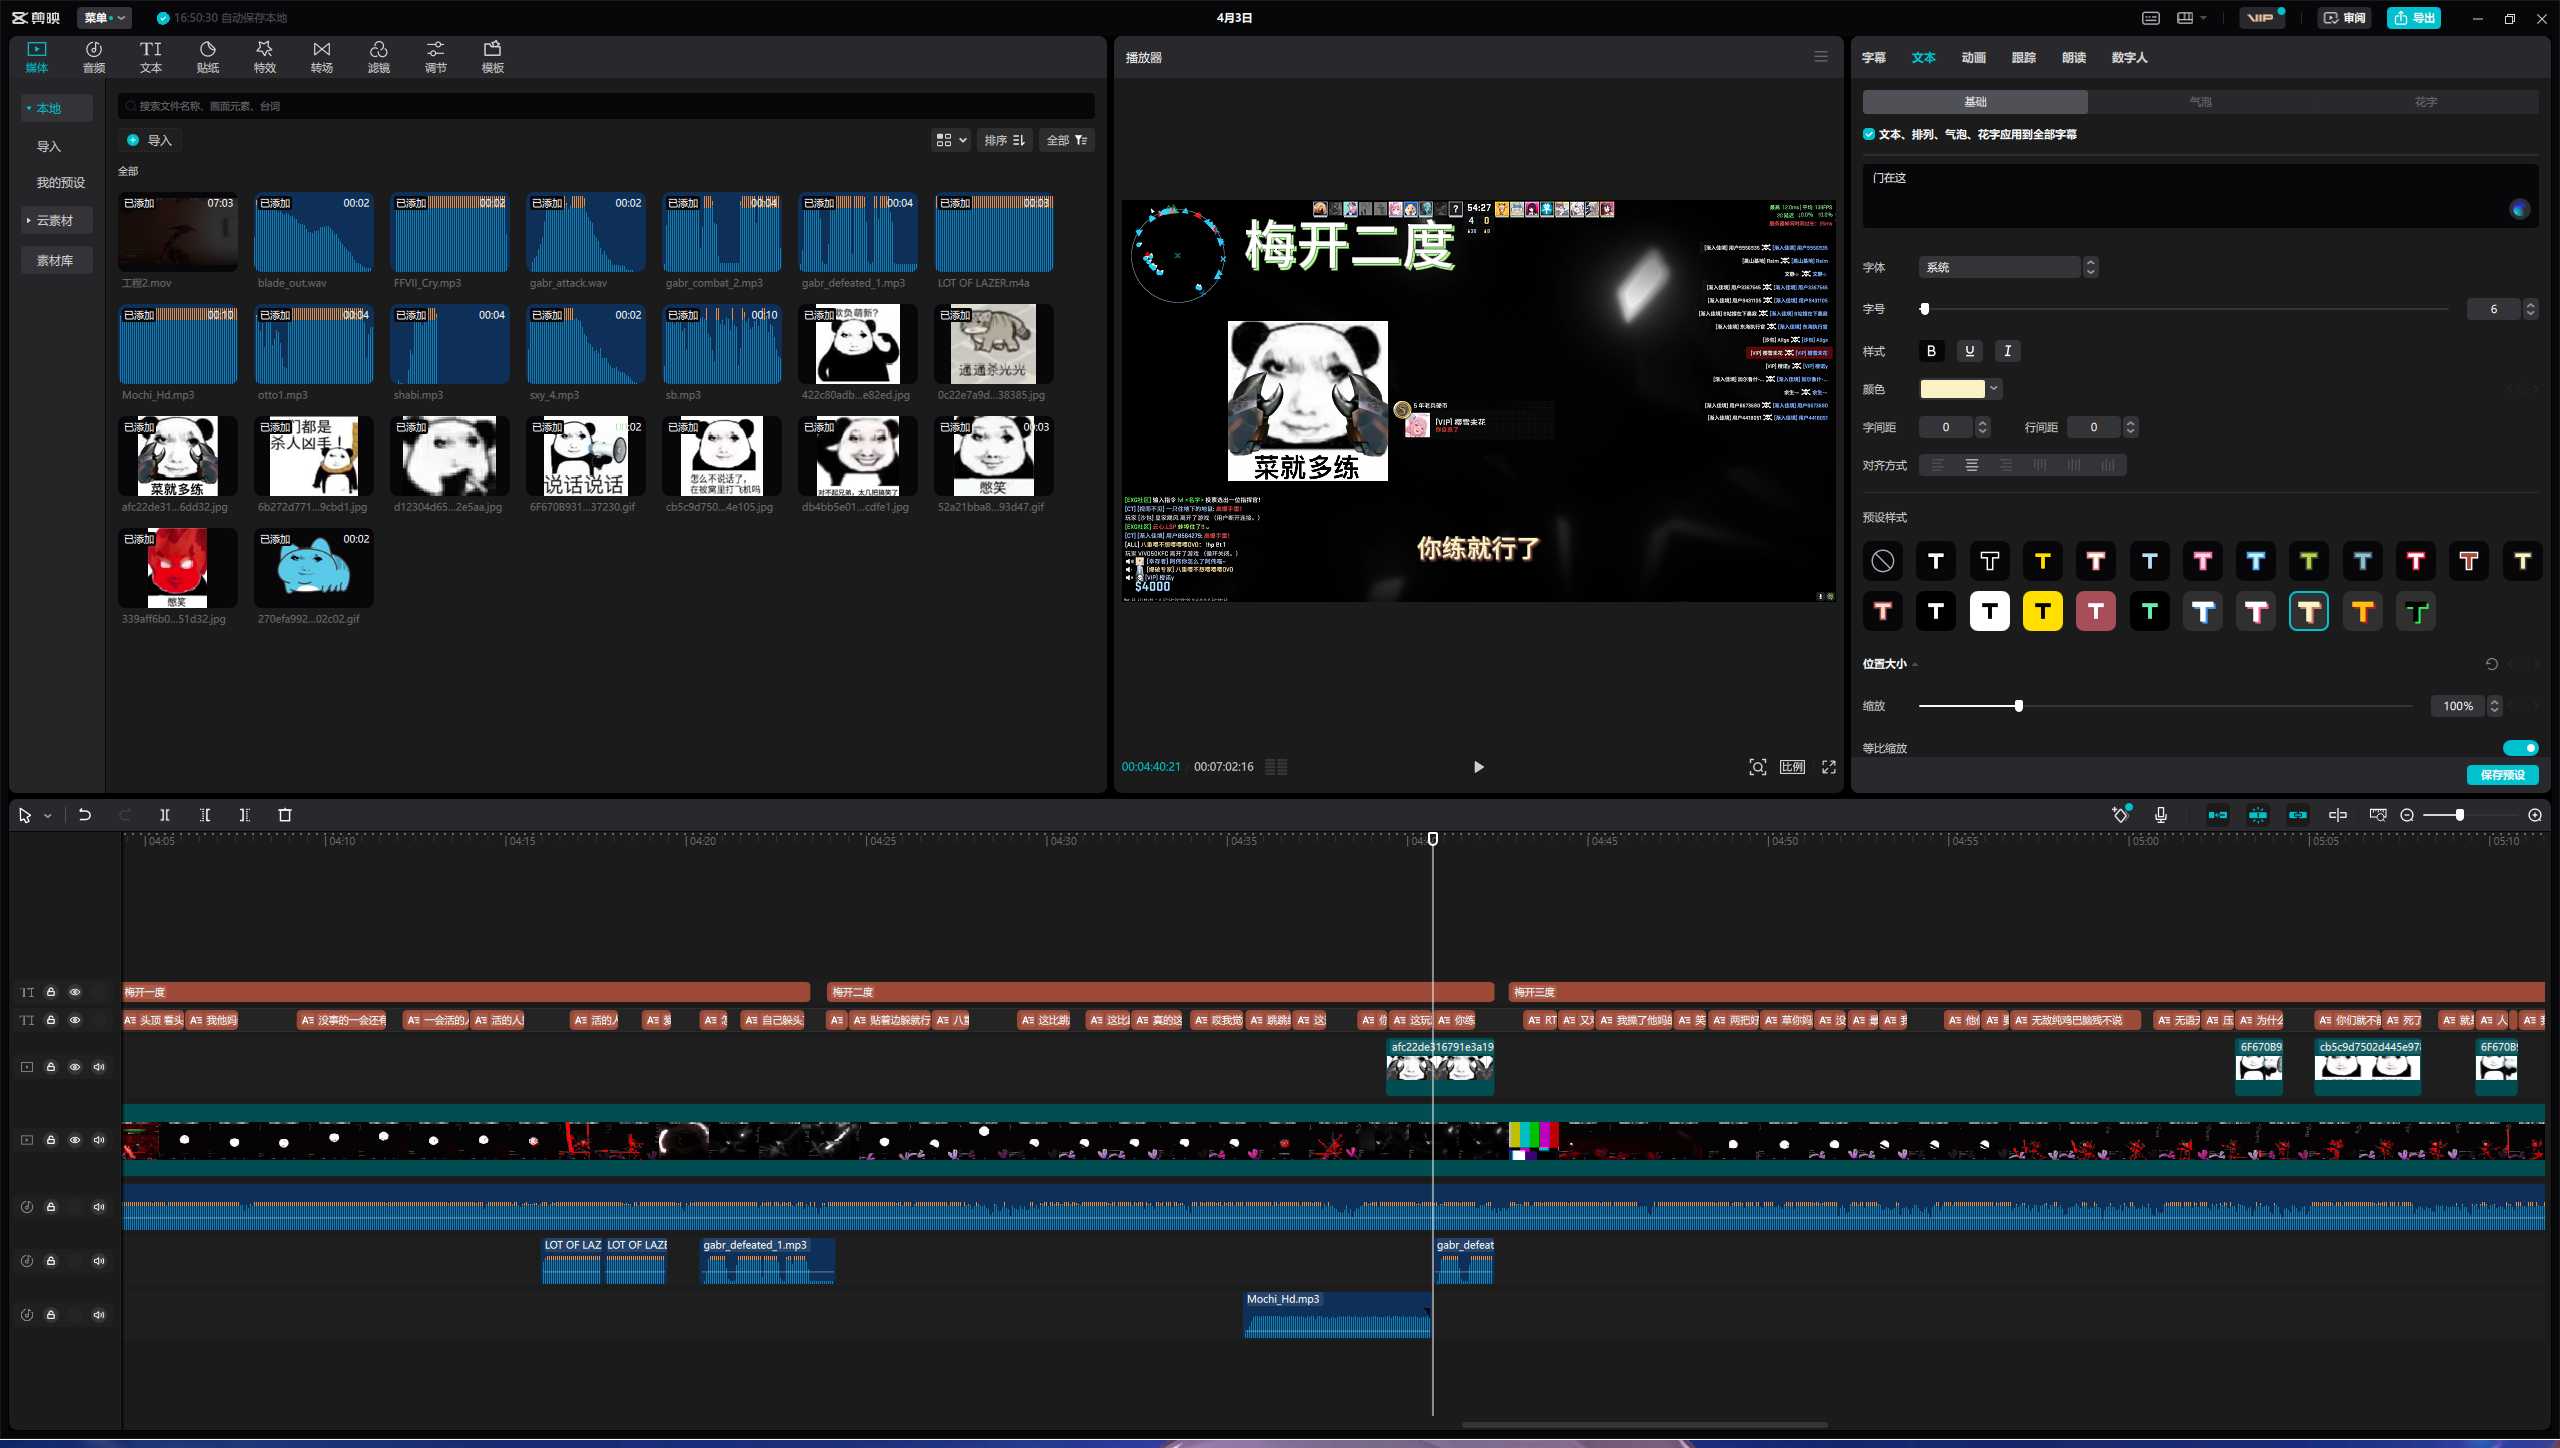Toggle visibility of the 梅开一度 text track
Viewport: 2560px width, 1448px height.
click(75, 992)
